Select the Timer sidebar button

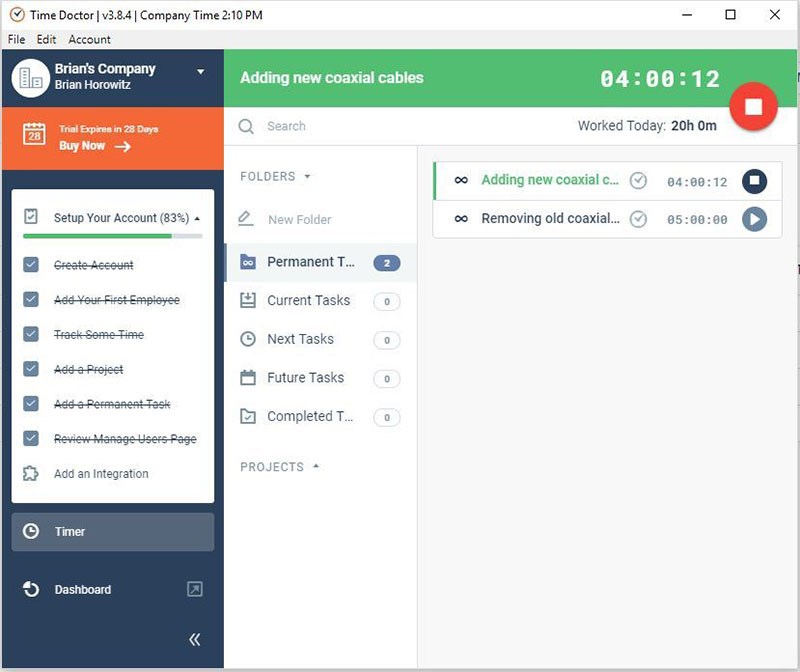pyautogui.click(x=113, y=532)
